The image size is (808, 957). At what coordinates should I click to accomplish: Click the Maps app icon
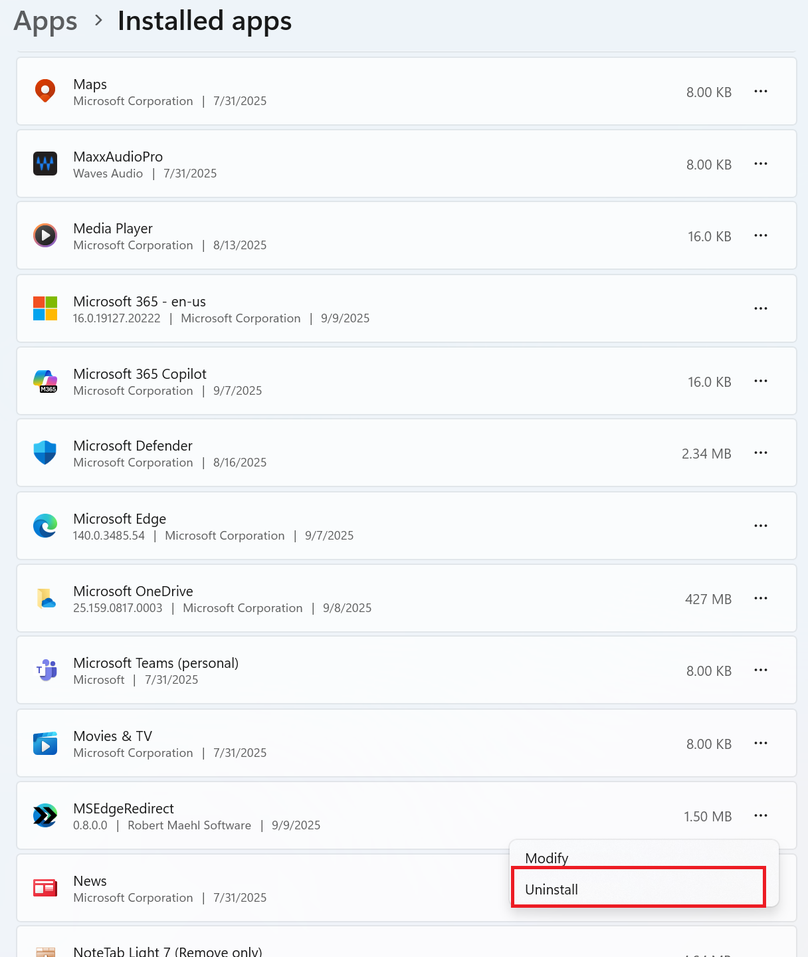click(45, 91)
